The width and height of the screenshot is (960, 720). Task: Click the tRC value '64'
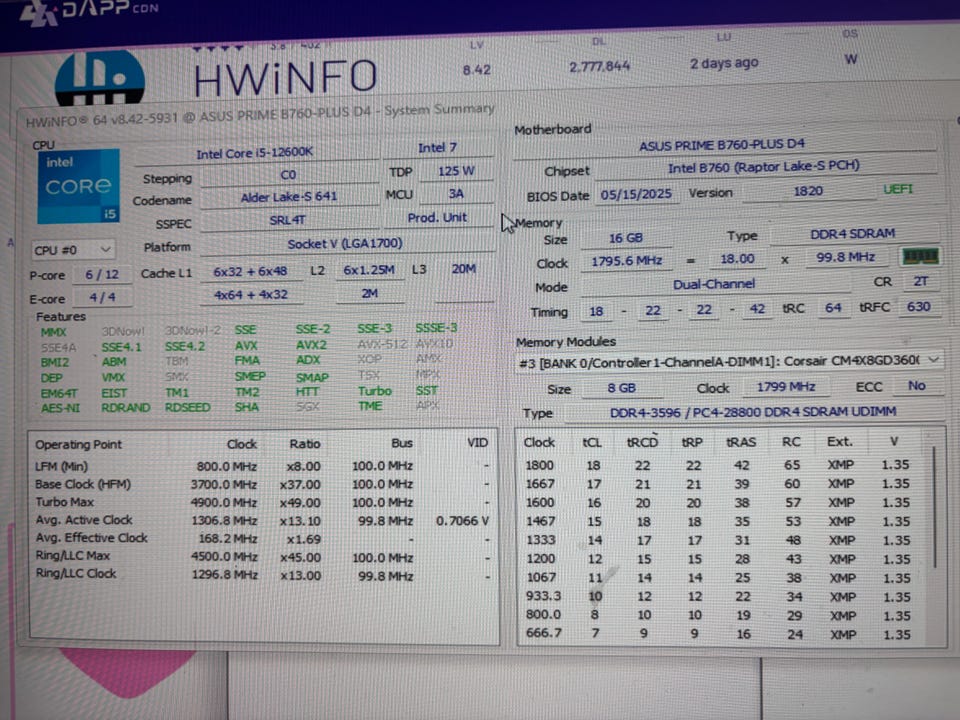(833, 308)
